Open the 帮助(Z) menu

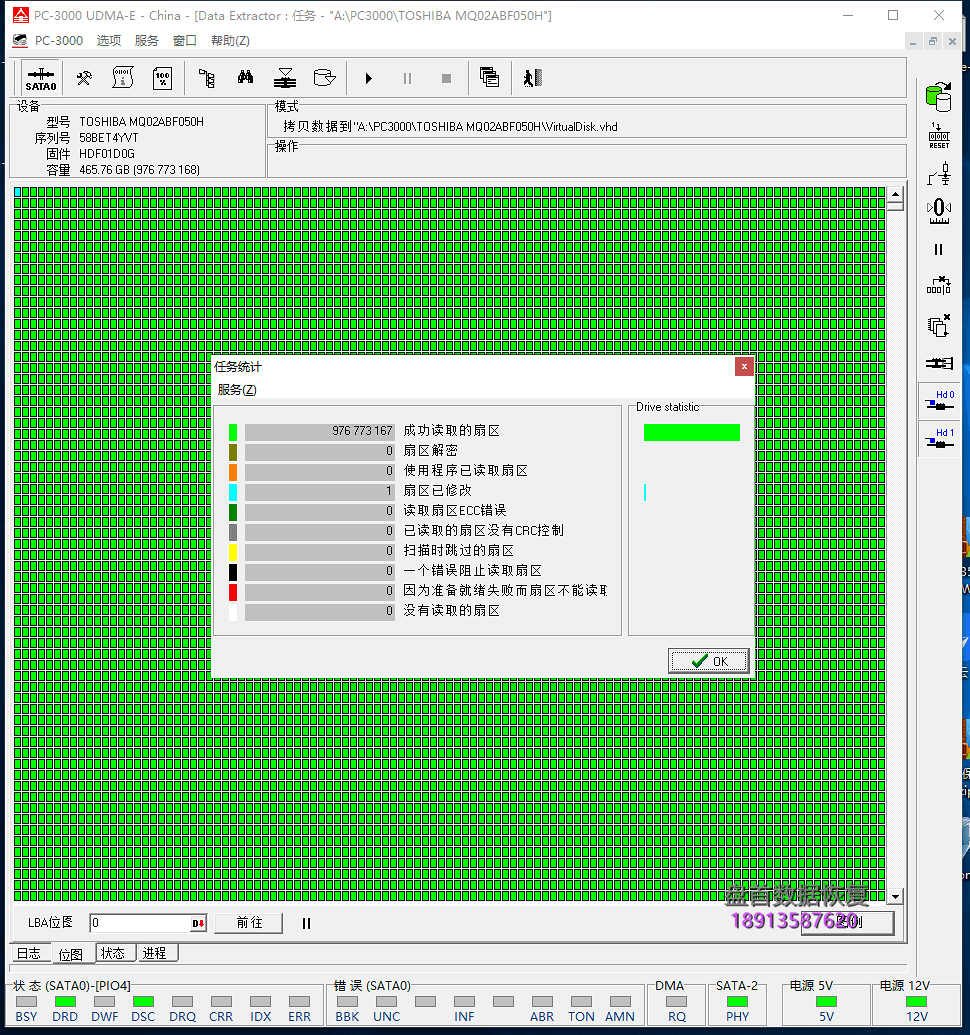(x=230, y=41)
